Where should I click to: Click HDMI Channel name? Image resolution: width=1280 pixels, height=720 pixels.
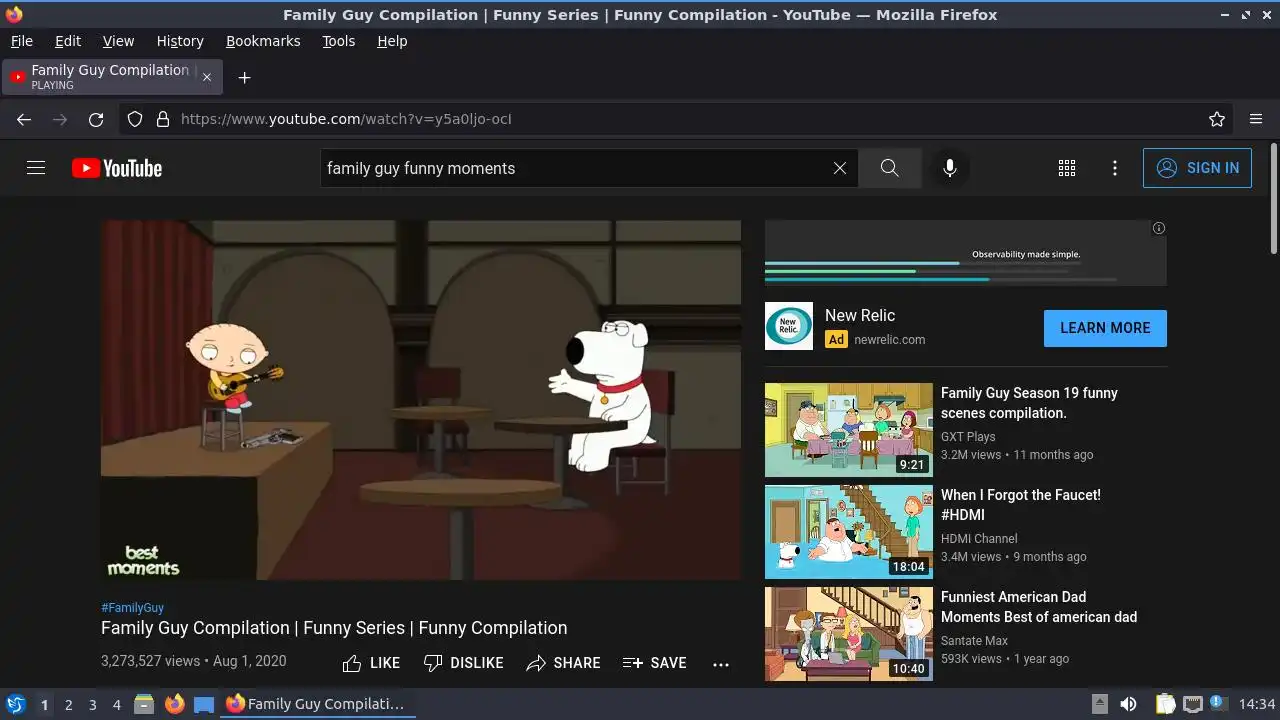coord(979,539)
